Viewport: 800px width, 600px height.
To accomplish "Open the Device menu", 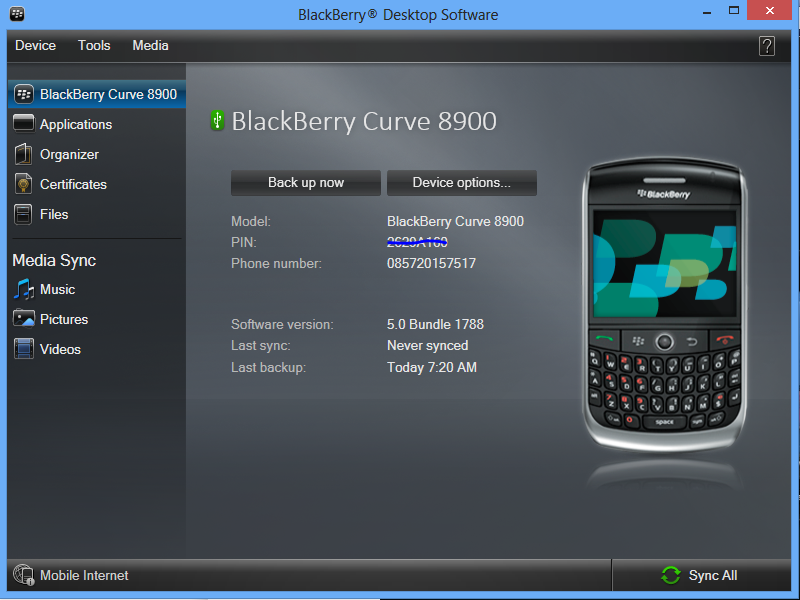I will click(x=35, y=45).
